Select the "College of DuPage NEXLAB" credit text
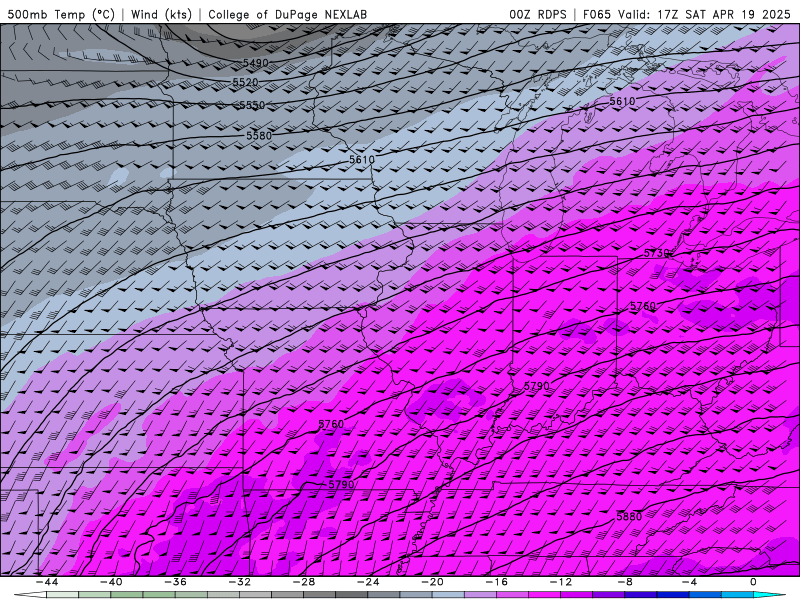Viewport: 800px width, 600px height. (x=287, y=14)
